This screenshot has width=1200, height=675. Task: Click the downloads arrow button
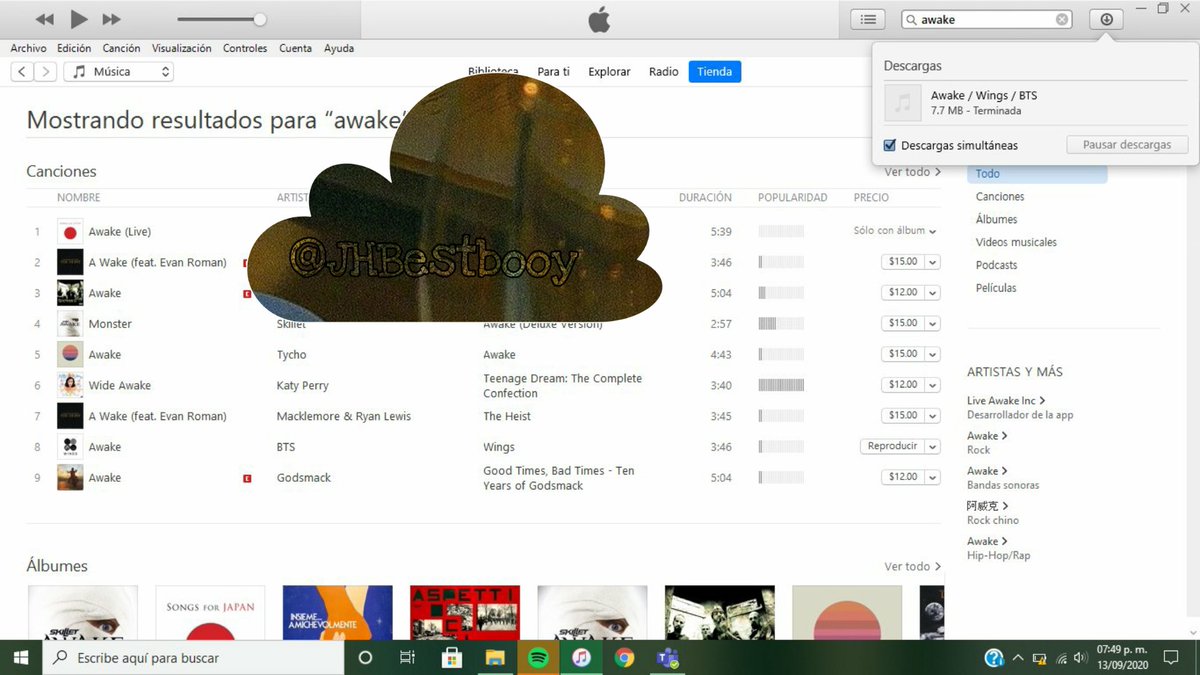click(x=1106, y=19)
